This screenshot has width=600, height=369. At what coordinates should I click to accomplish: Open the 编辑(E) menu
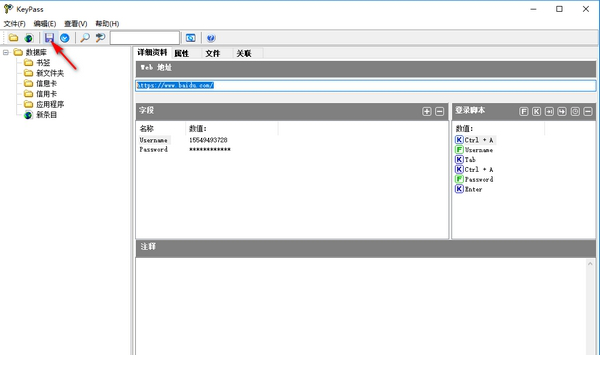click(x=45, y=24)
